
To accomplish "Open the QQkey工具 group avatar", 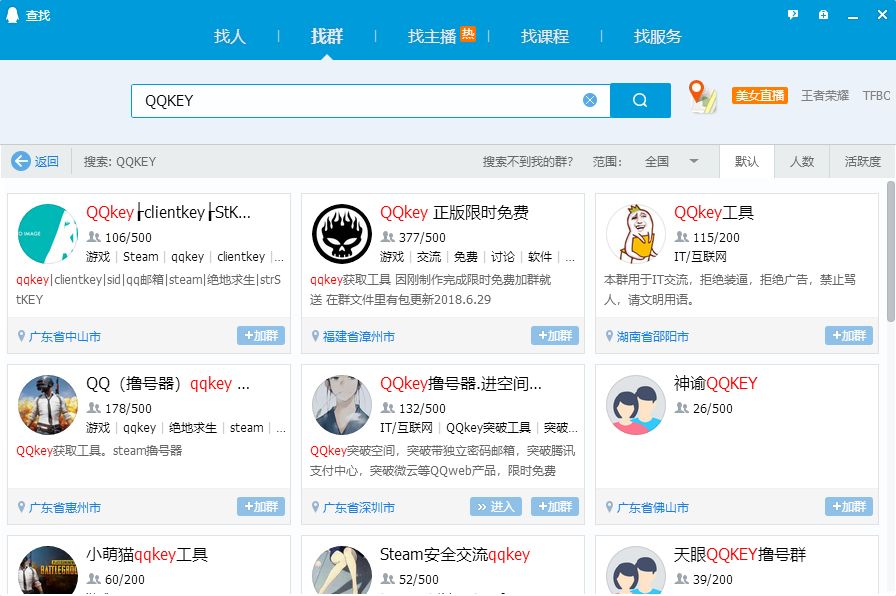I will click(x=635, y=233).
